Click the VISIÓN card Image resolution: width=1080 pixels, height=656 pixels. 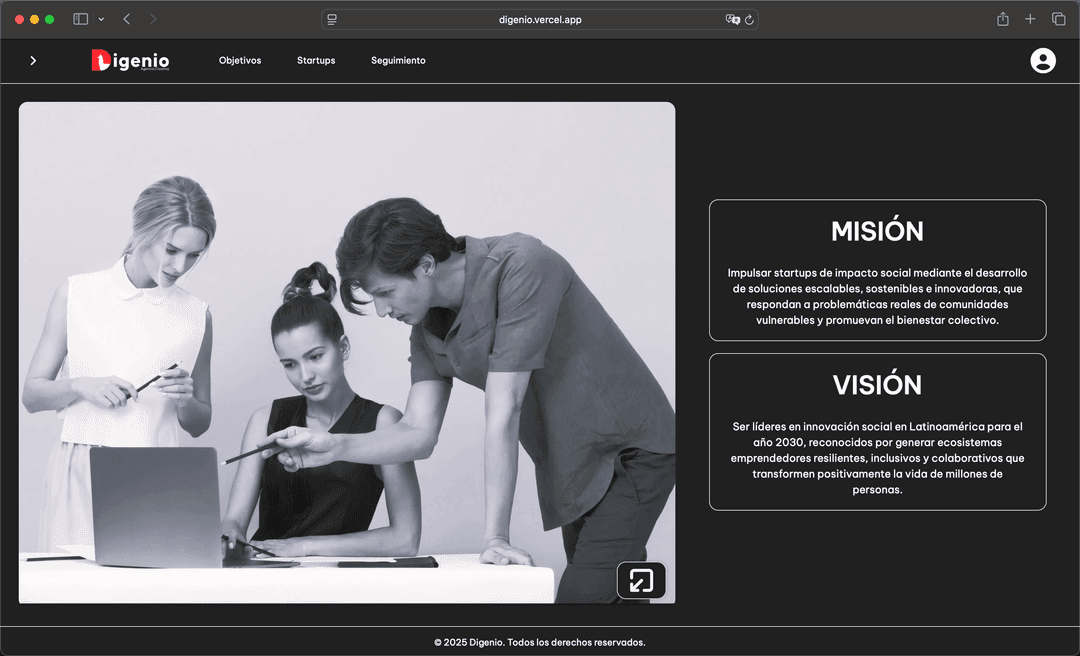click(x=877, y=432)
